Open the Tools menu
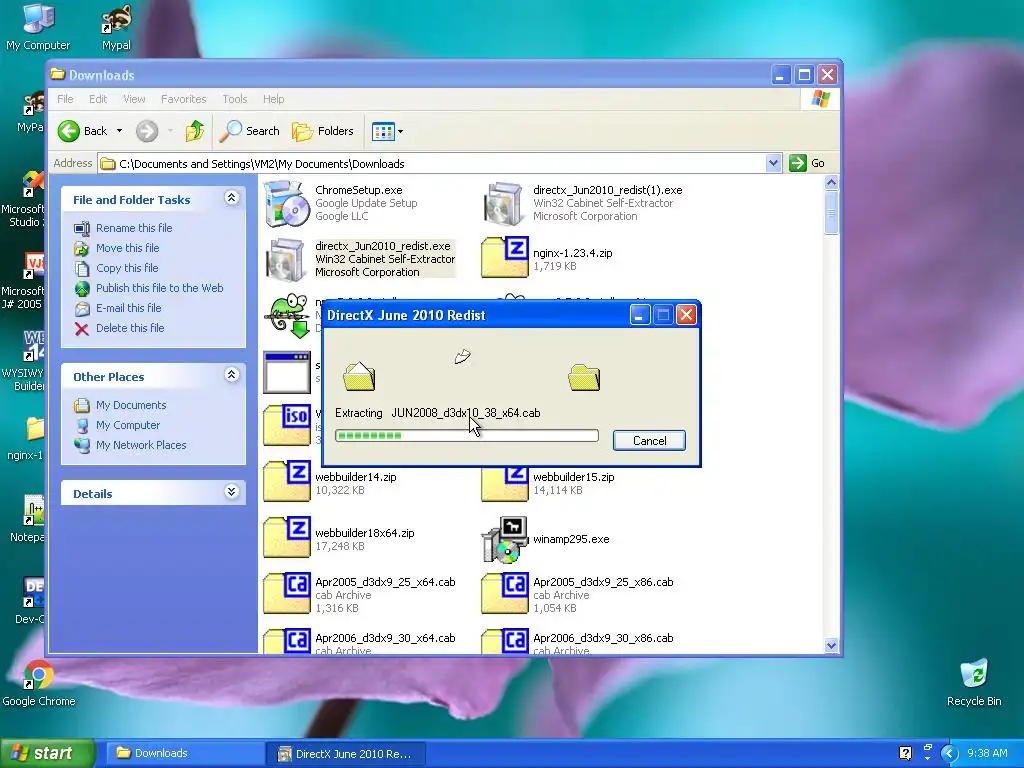The image size is (1024, 768). [x=234, y=99]
